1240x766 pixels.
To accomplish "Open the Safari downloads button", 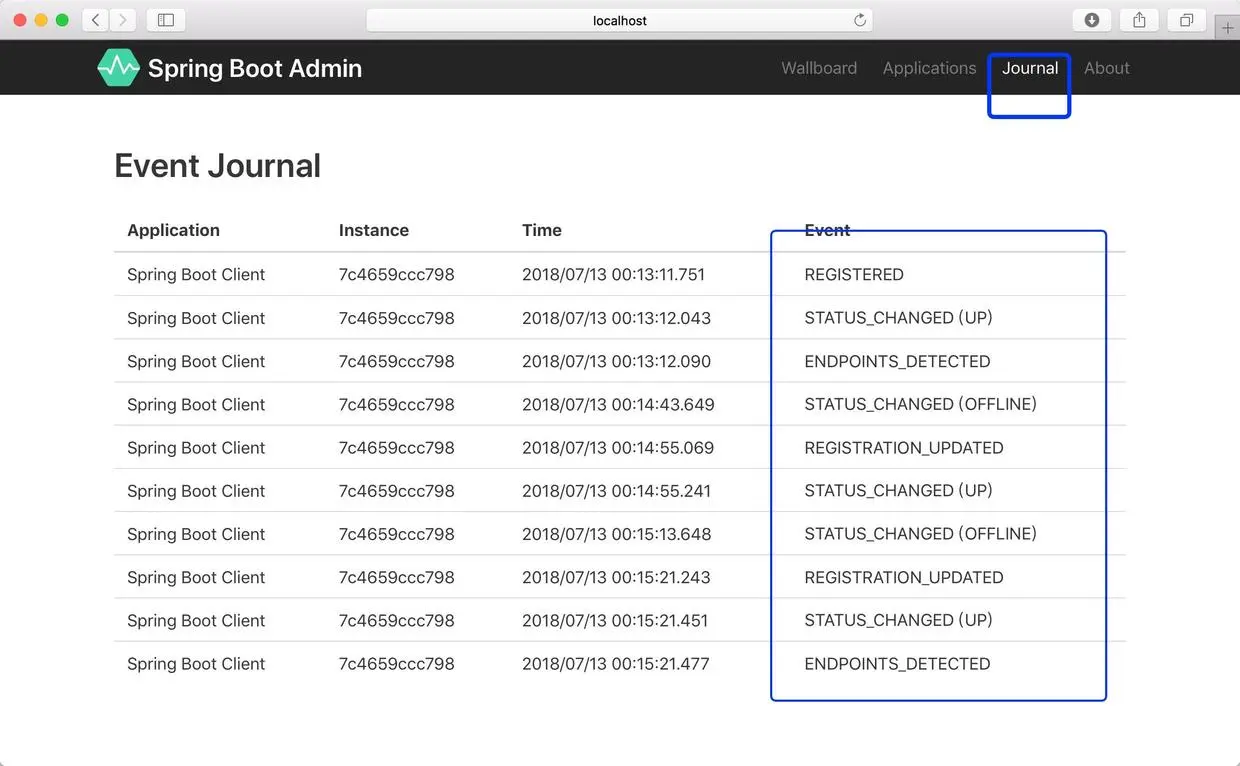I will click(x=1092, y=20).
